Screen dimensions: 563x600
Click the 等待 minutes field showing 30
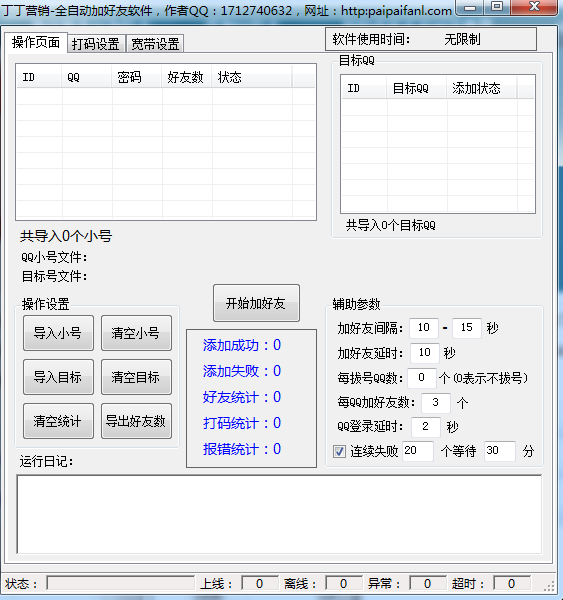(x=499, y=451)
